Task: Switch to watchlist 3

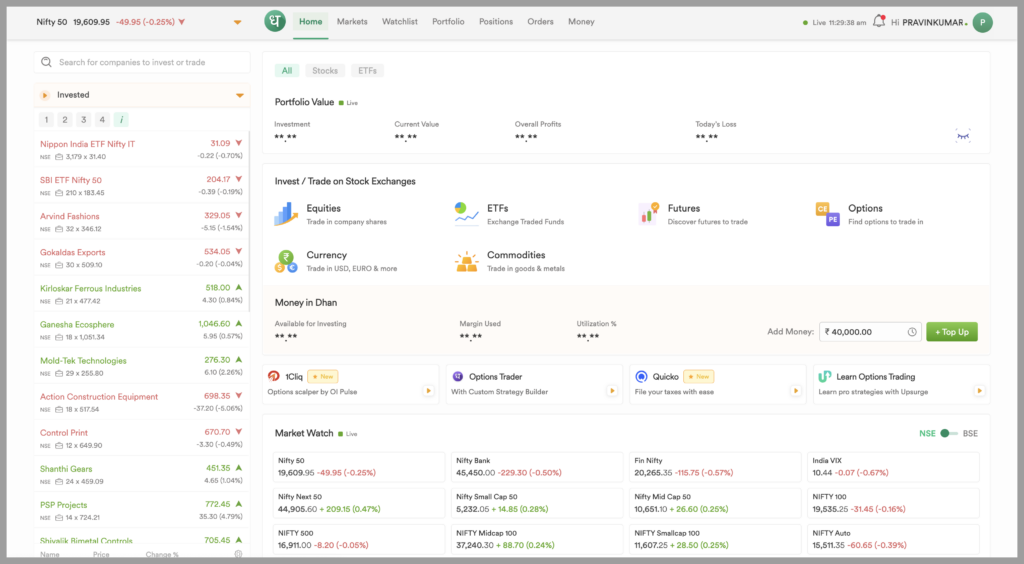Action: coord(83,119)
